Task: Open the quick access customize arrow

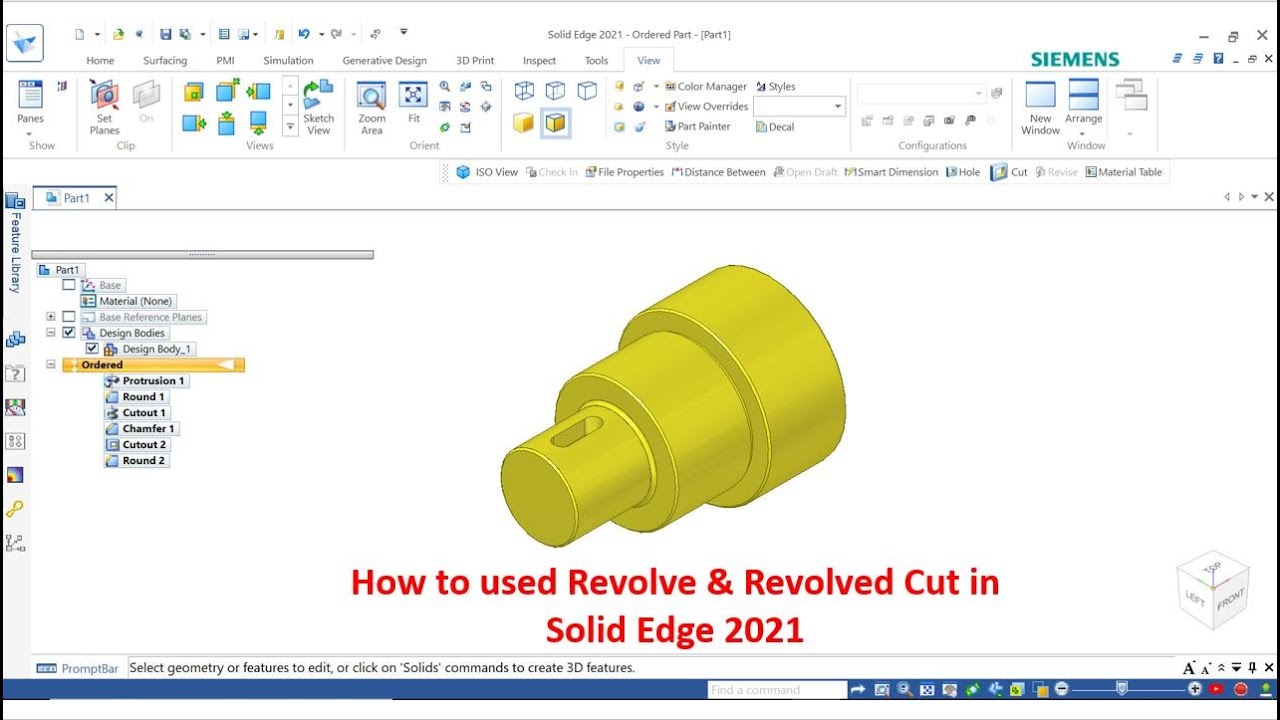Action: (x=403, y=33)
